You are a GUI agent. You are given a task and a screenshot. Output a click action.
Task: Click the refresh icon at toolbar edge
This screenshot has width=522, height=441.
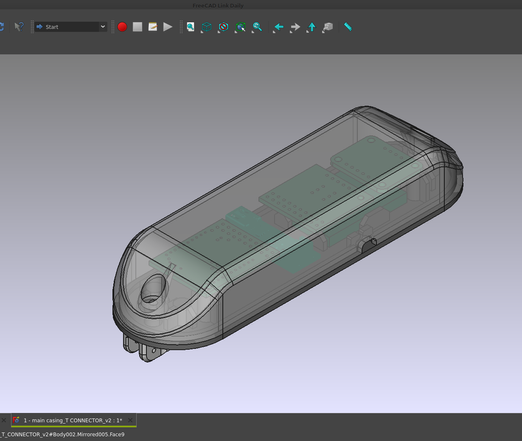point(2,27)
